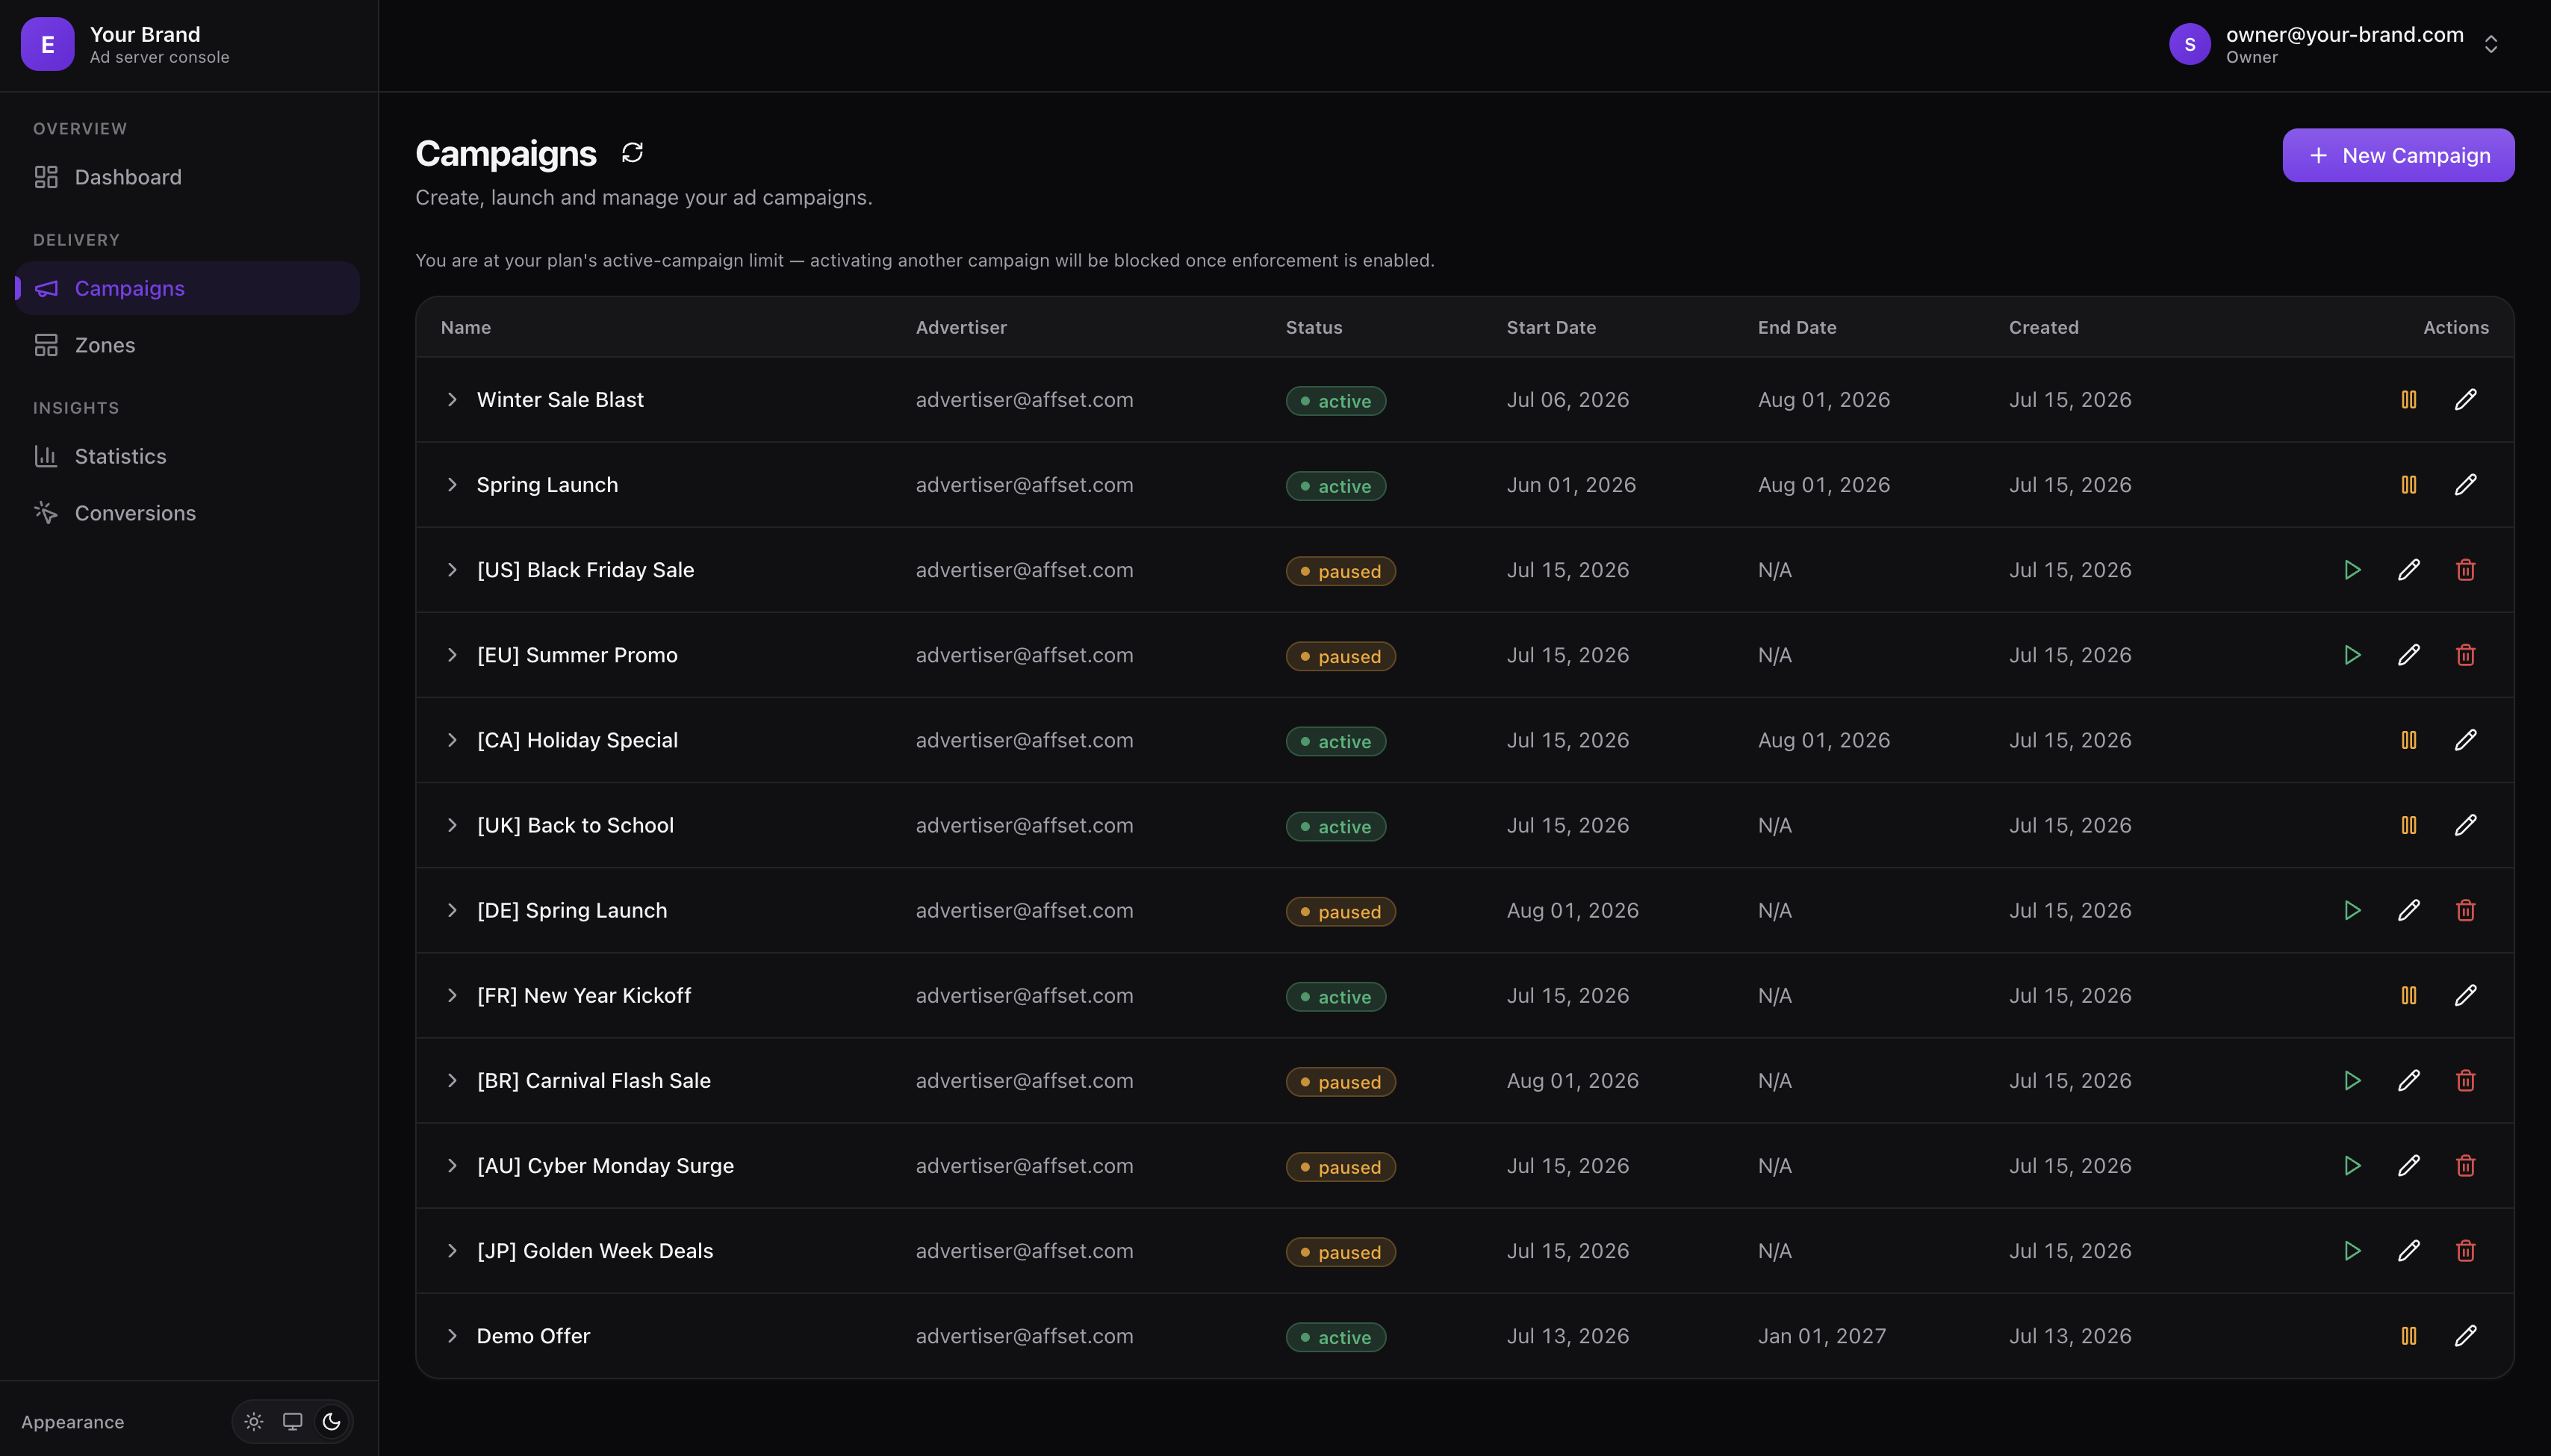2551x1456 pixels.
Task: Click the Status column header
Action: [1314, 328]
